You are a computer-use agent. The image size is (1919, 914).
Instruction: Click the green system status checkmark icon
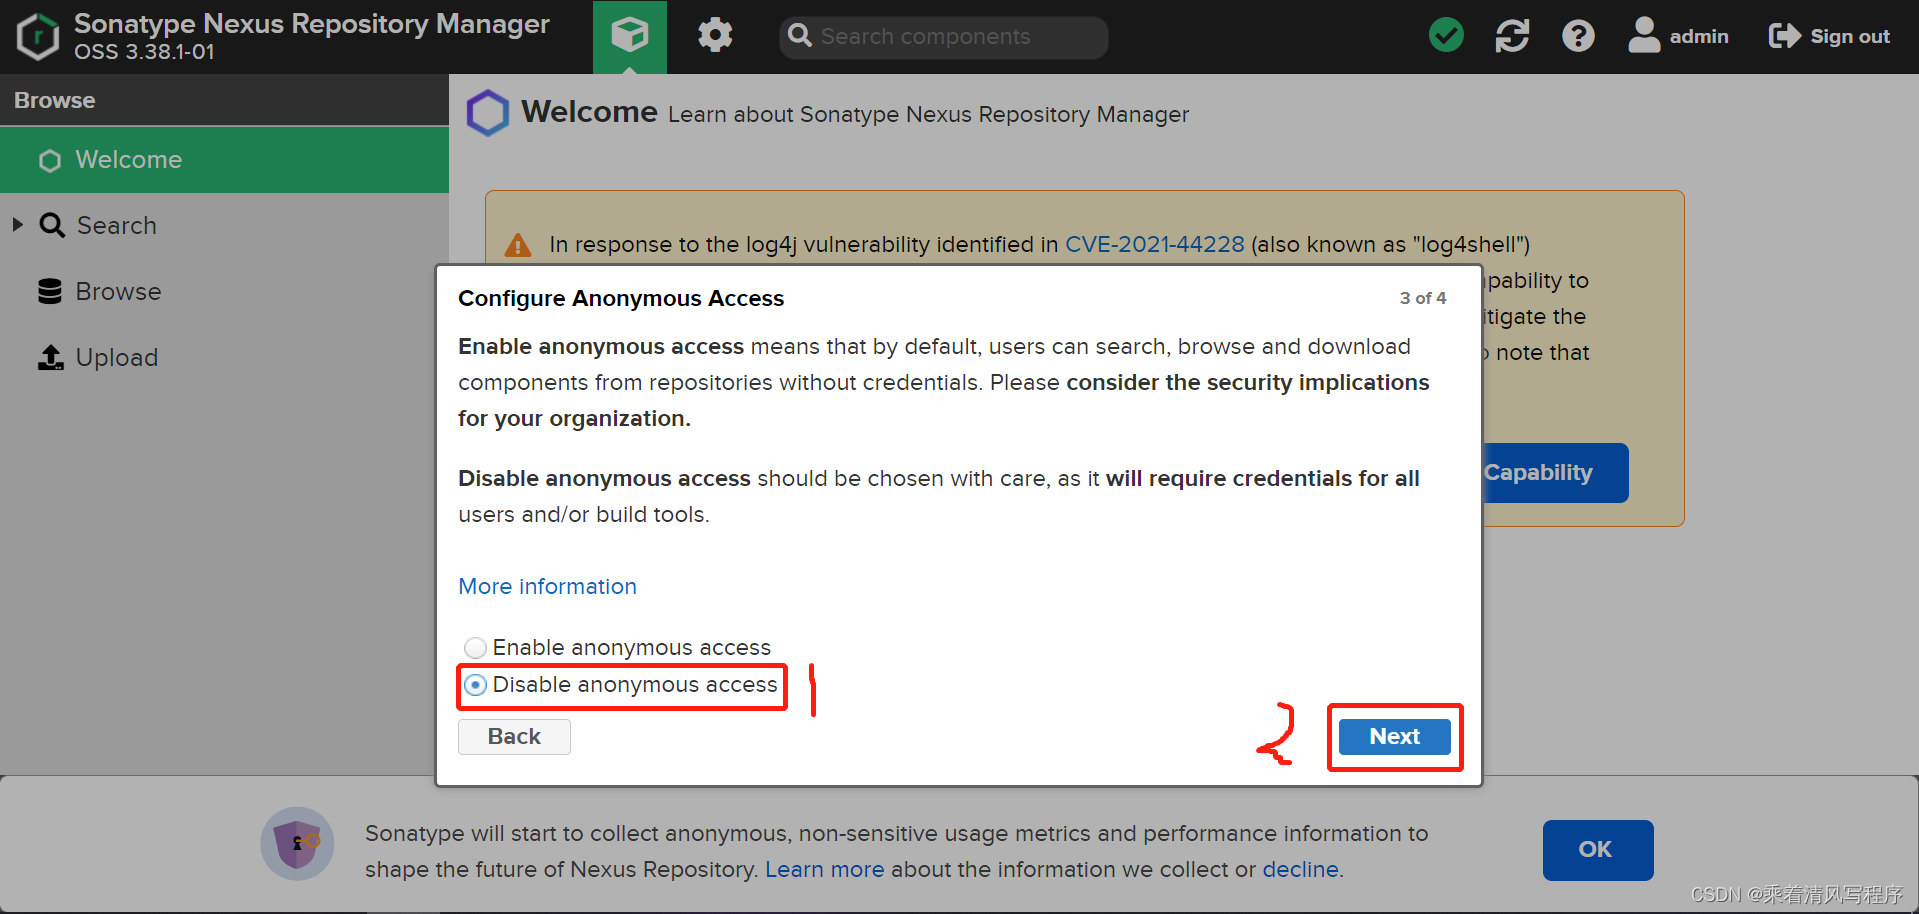click(1446, 36)
